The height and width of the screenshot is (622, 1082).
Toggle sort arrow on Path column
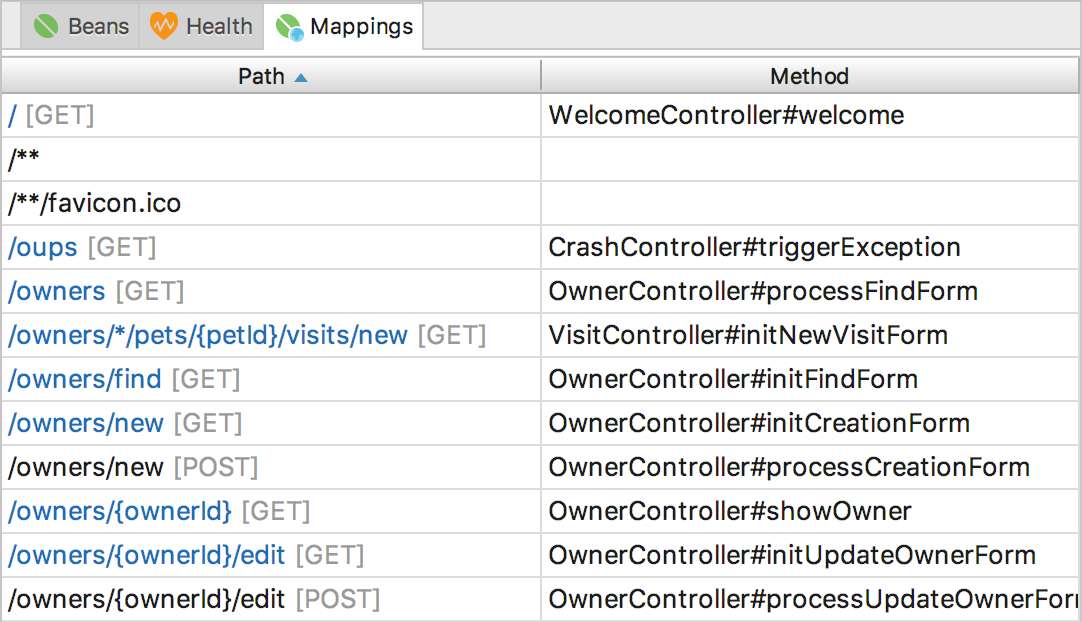[301, 77]
